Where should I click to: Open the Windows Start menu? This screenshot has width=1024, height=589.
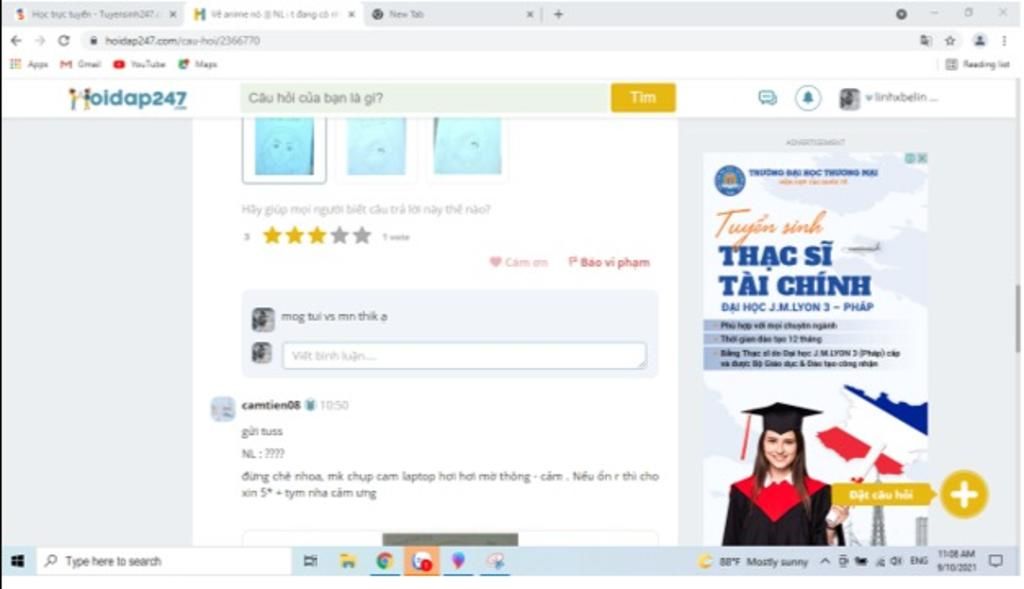(x=18, y=561)
